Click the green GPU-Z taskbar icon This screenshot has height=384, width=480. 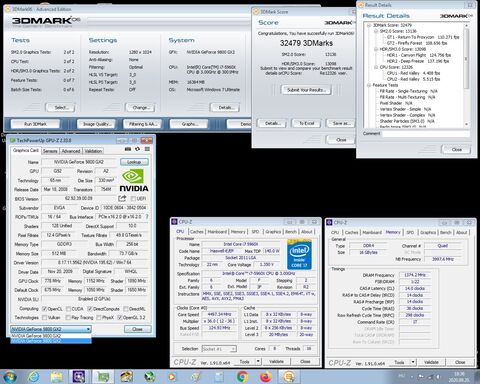[x=103, y=377]
